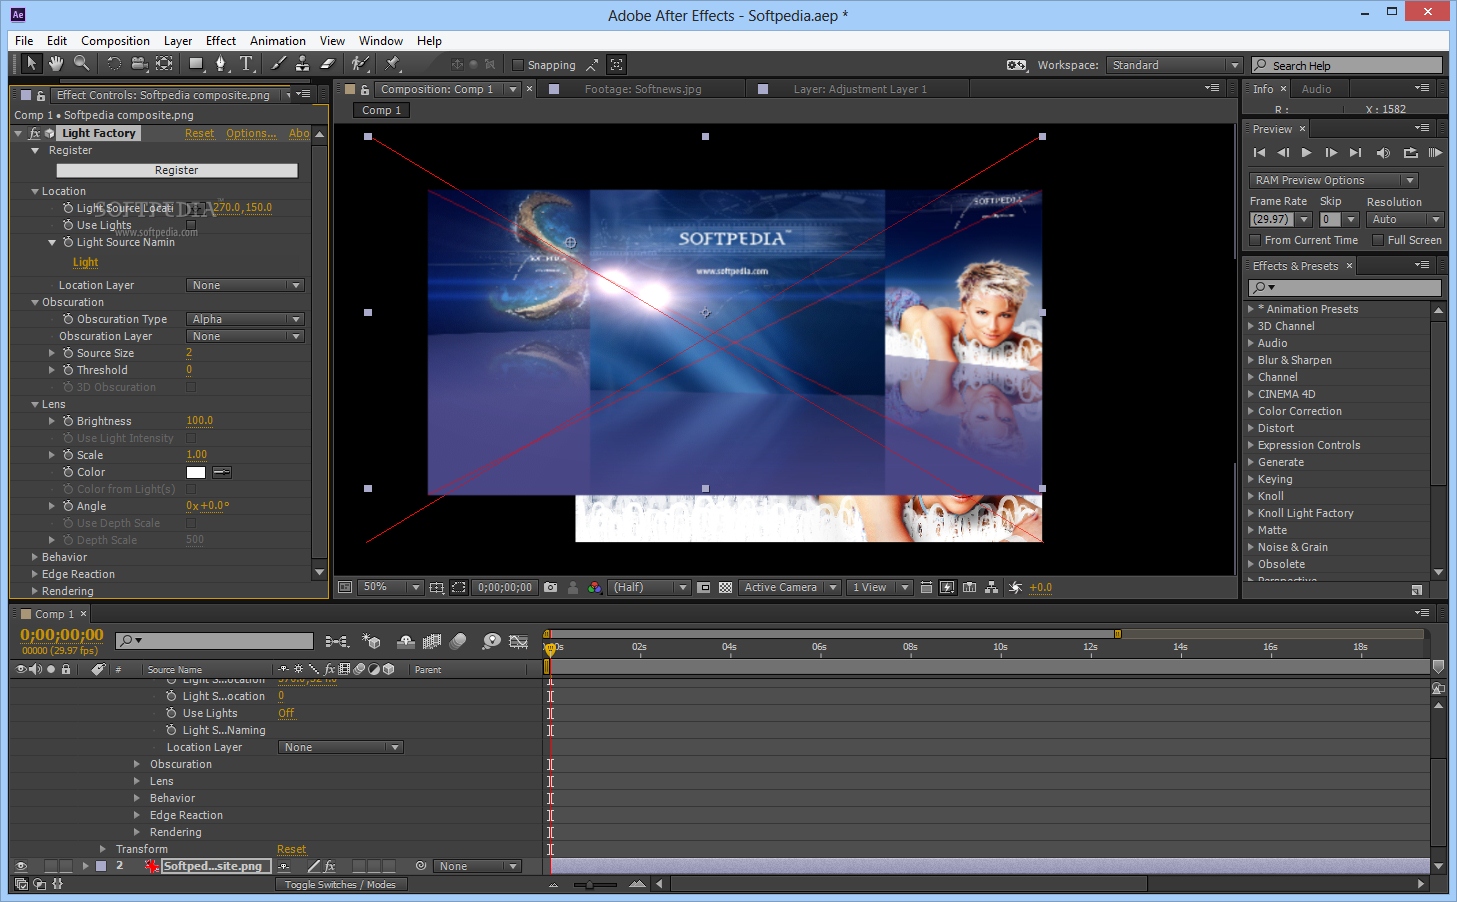Toggle the Scale stopwatch in Lens
This screenshot has width=1457, height=902.
coord(68,455)
